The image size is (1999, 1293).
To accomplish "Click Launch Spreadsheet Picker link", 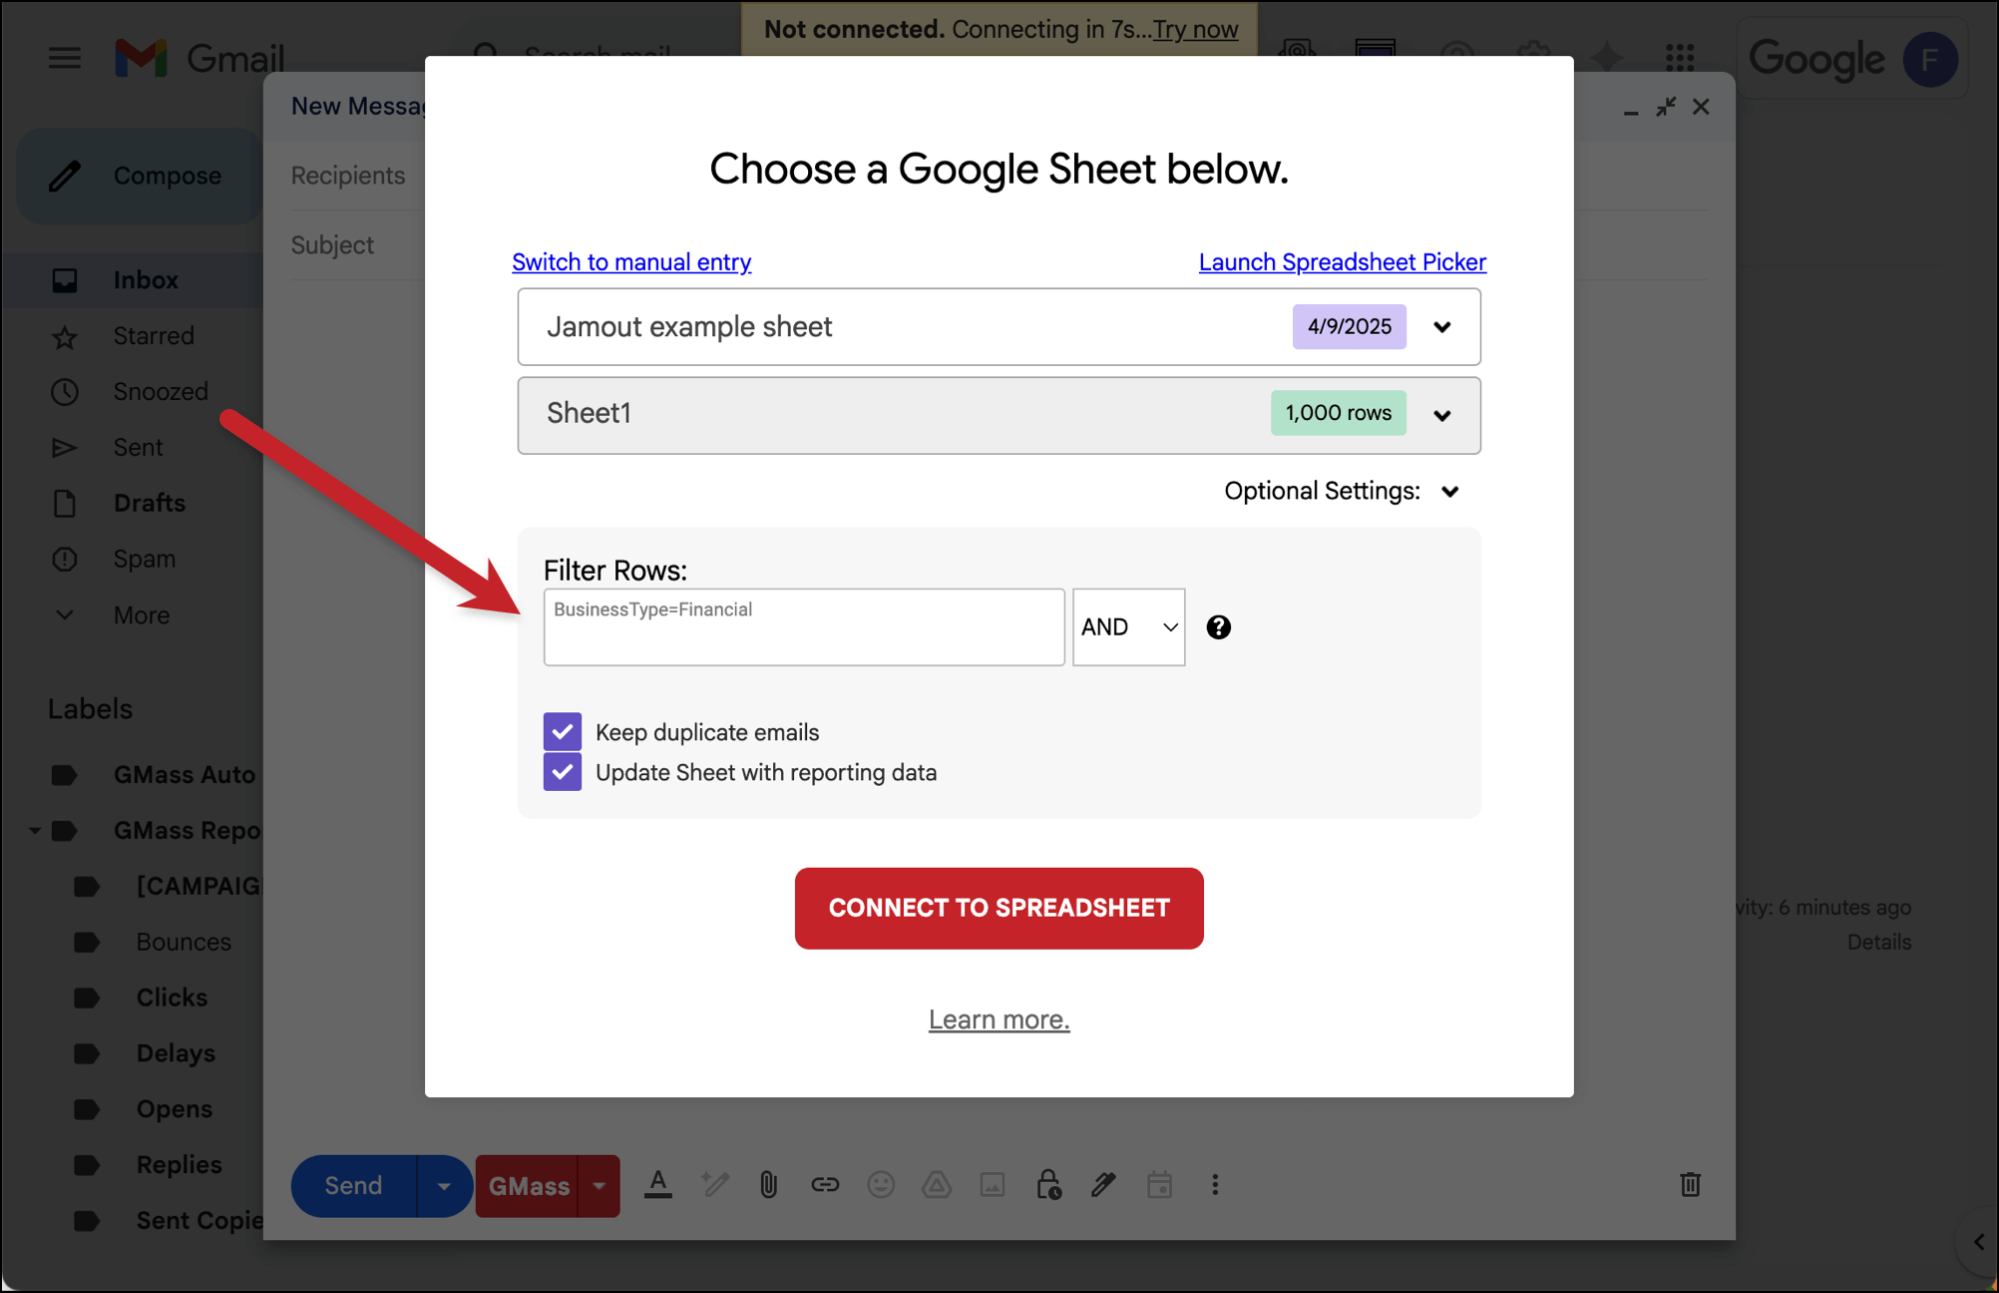I will 1342,262.
